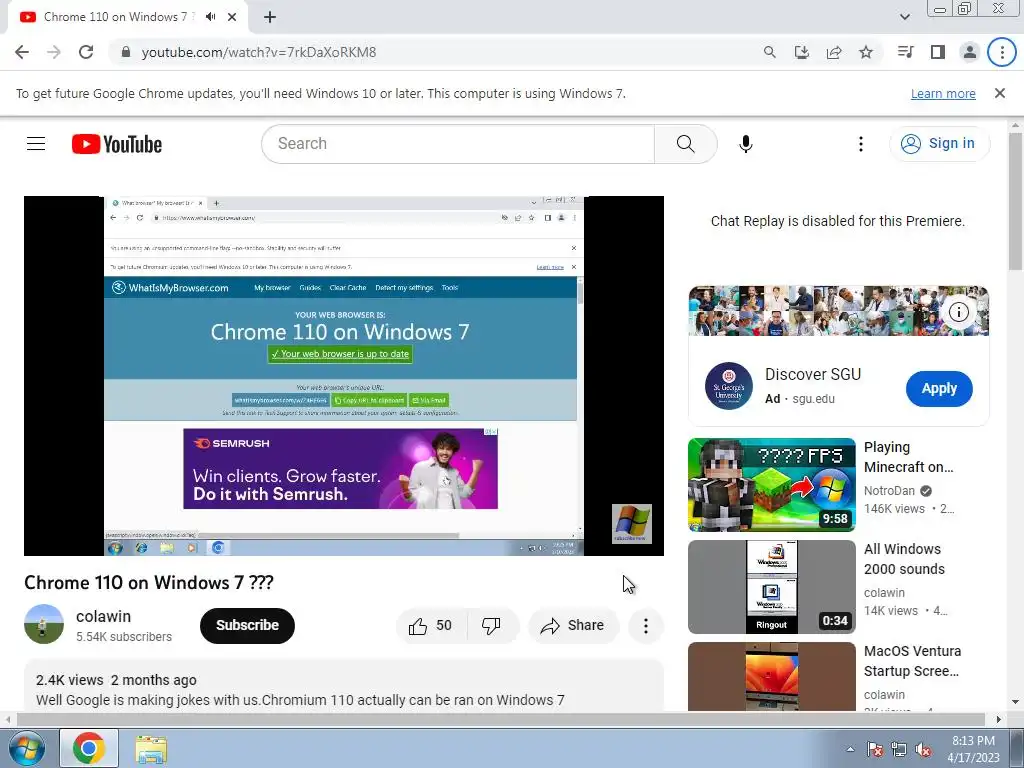Open the colawin channel name link
The height and width of the screenshot is (768, 1024).
(103, 616)
